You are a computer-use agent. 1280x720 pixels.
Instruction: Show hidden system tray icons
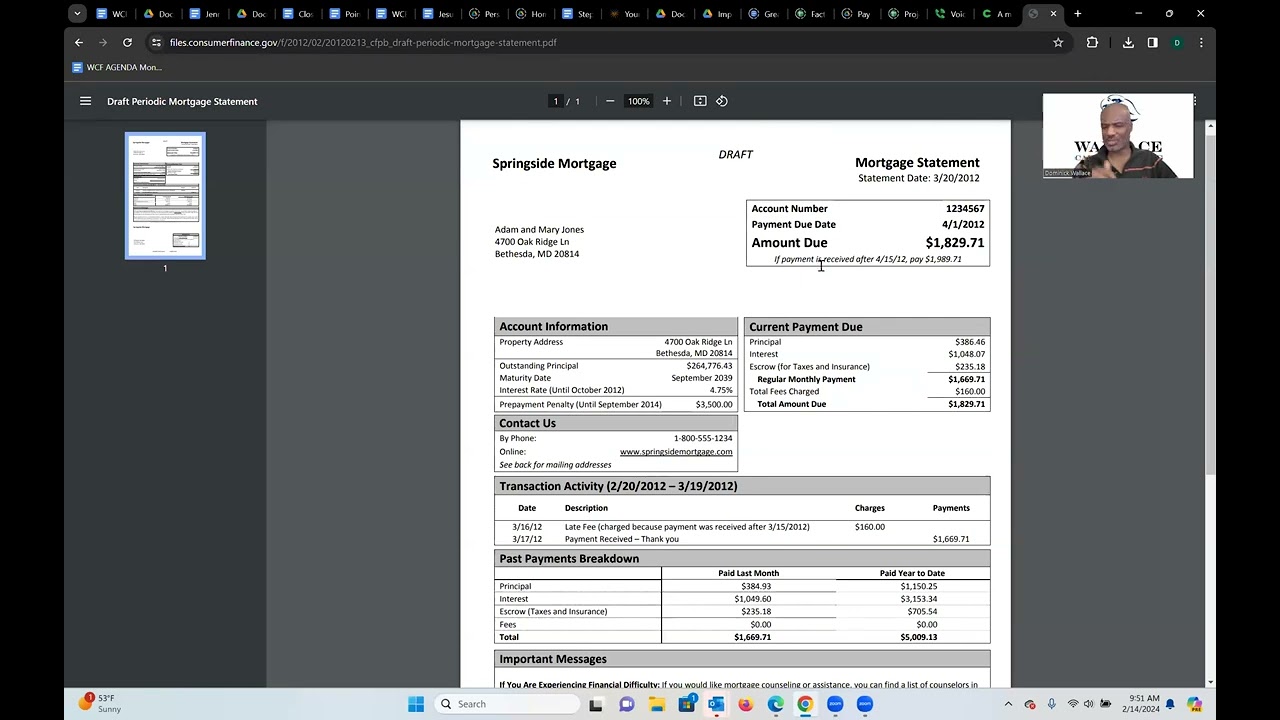(1008, 704)
